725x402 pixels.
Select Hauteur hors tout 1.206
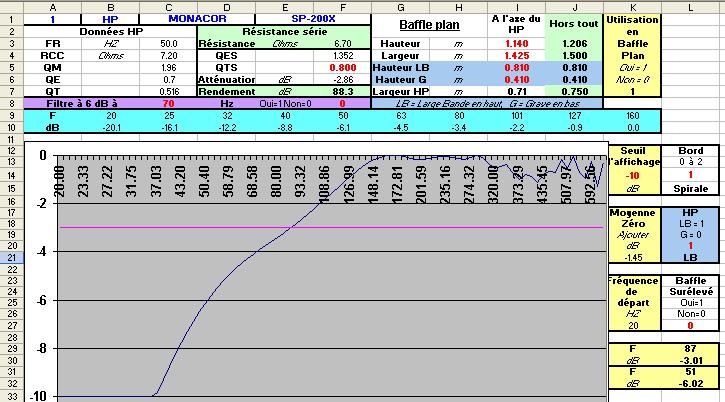[x=575, y=43]
